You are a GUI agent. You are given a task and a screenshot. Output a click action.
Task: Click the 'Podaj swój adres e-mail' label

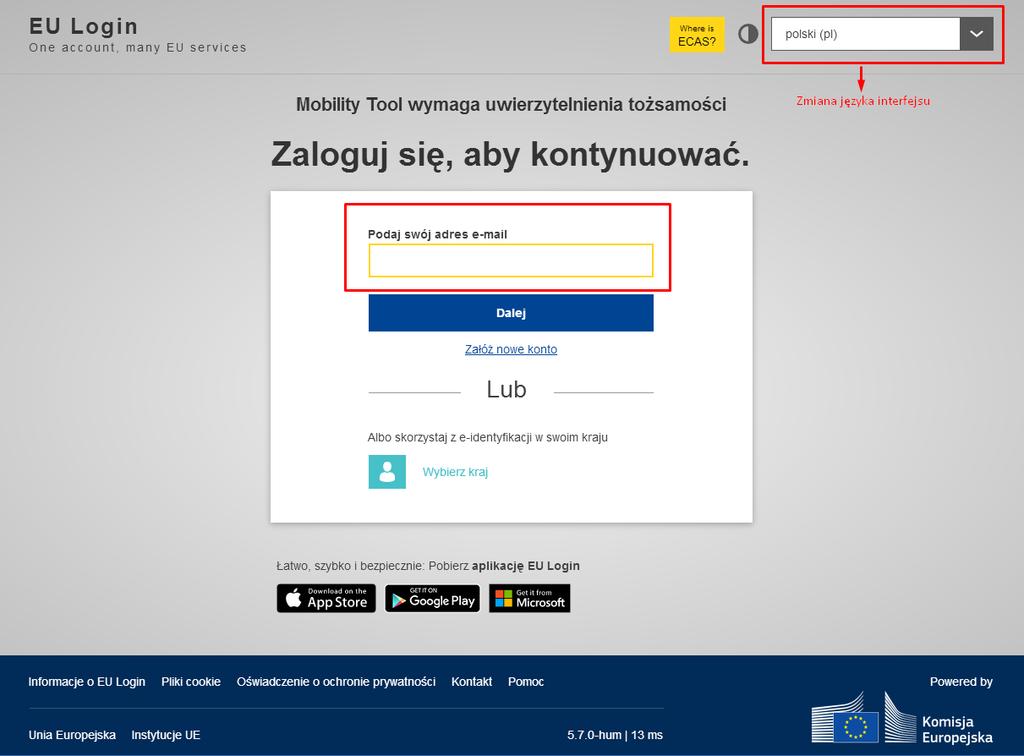click(x=438, y=234)
